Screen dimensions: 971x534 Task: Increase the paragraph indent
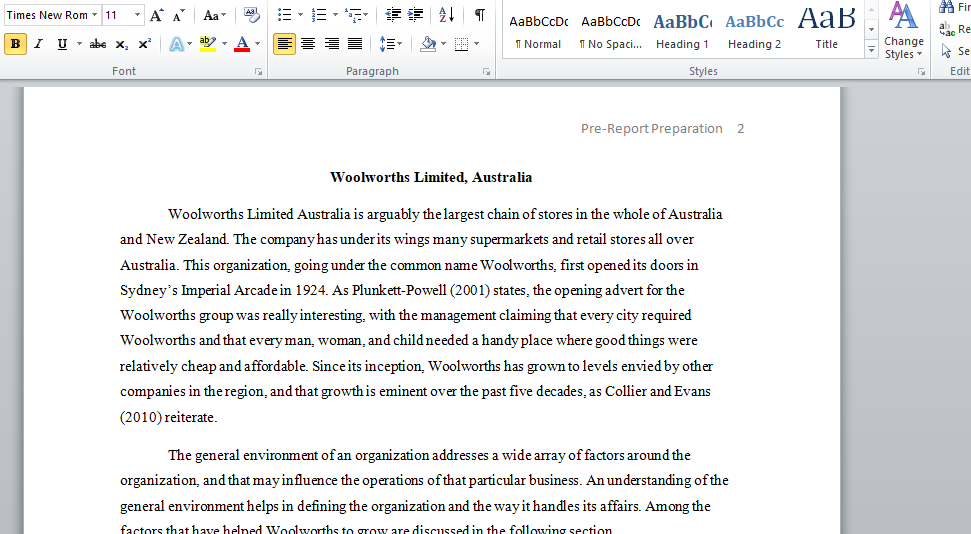pyautogui.click(x=416, y=15)
